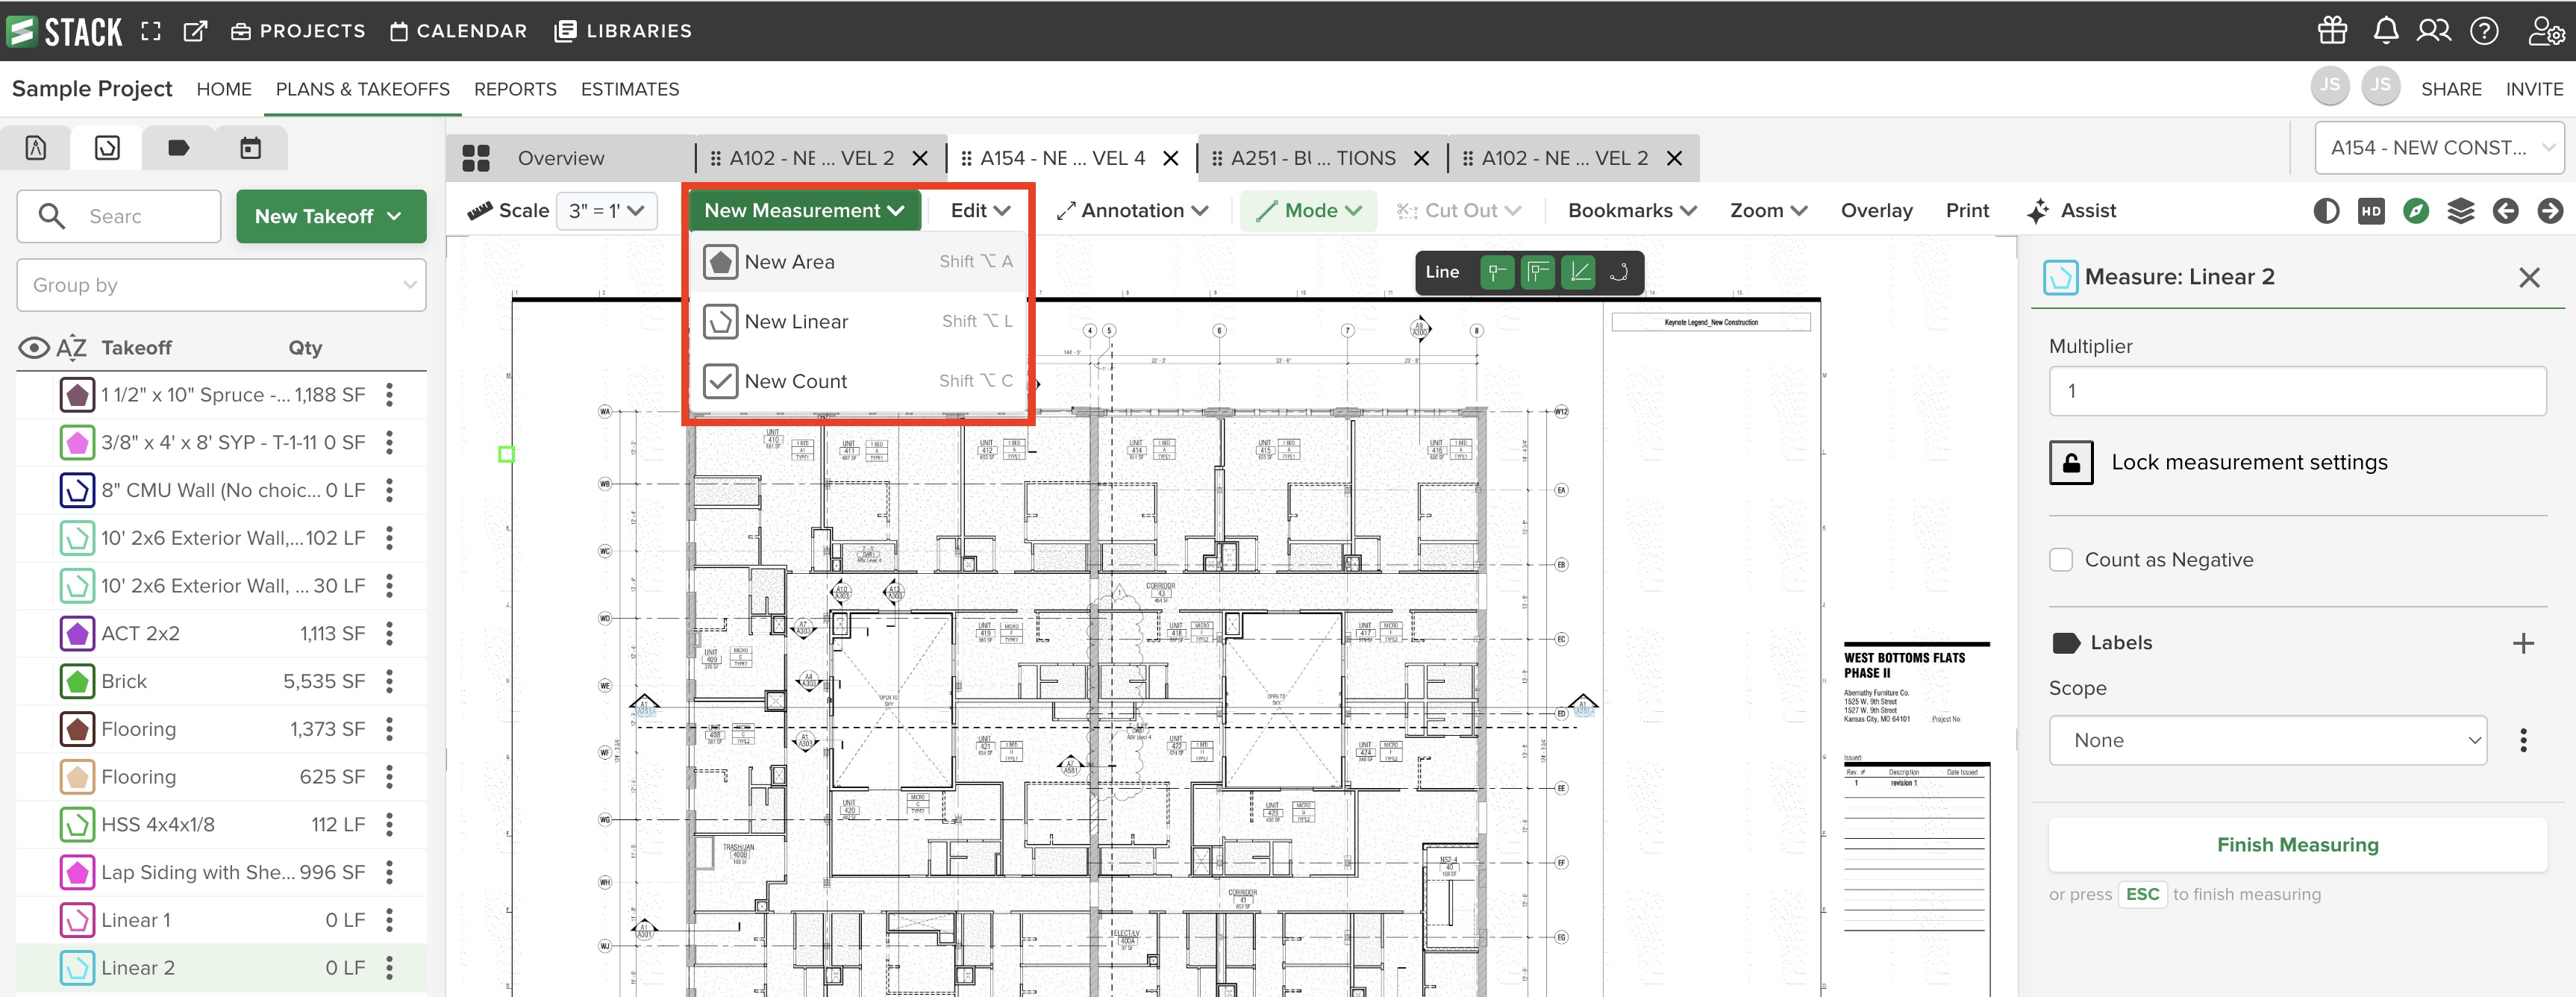Screen dimensions: 2576x997
Task: Add a new label with plus icon
Action: tap(2523, 643)
